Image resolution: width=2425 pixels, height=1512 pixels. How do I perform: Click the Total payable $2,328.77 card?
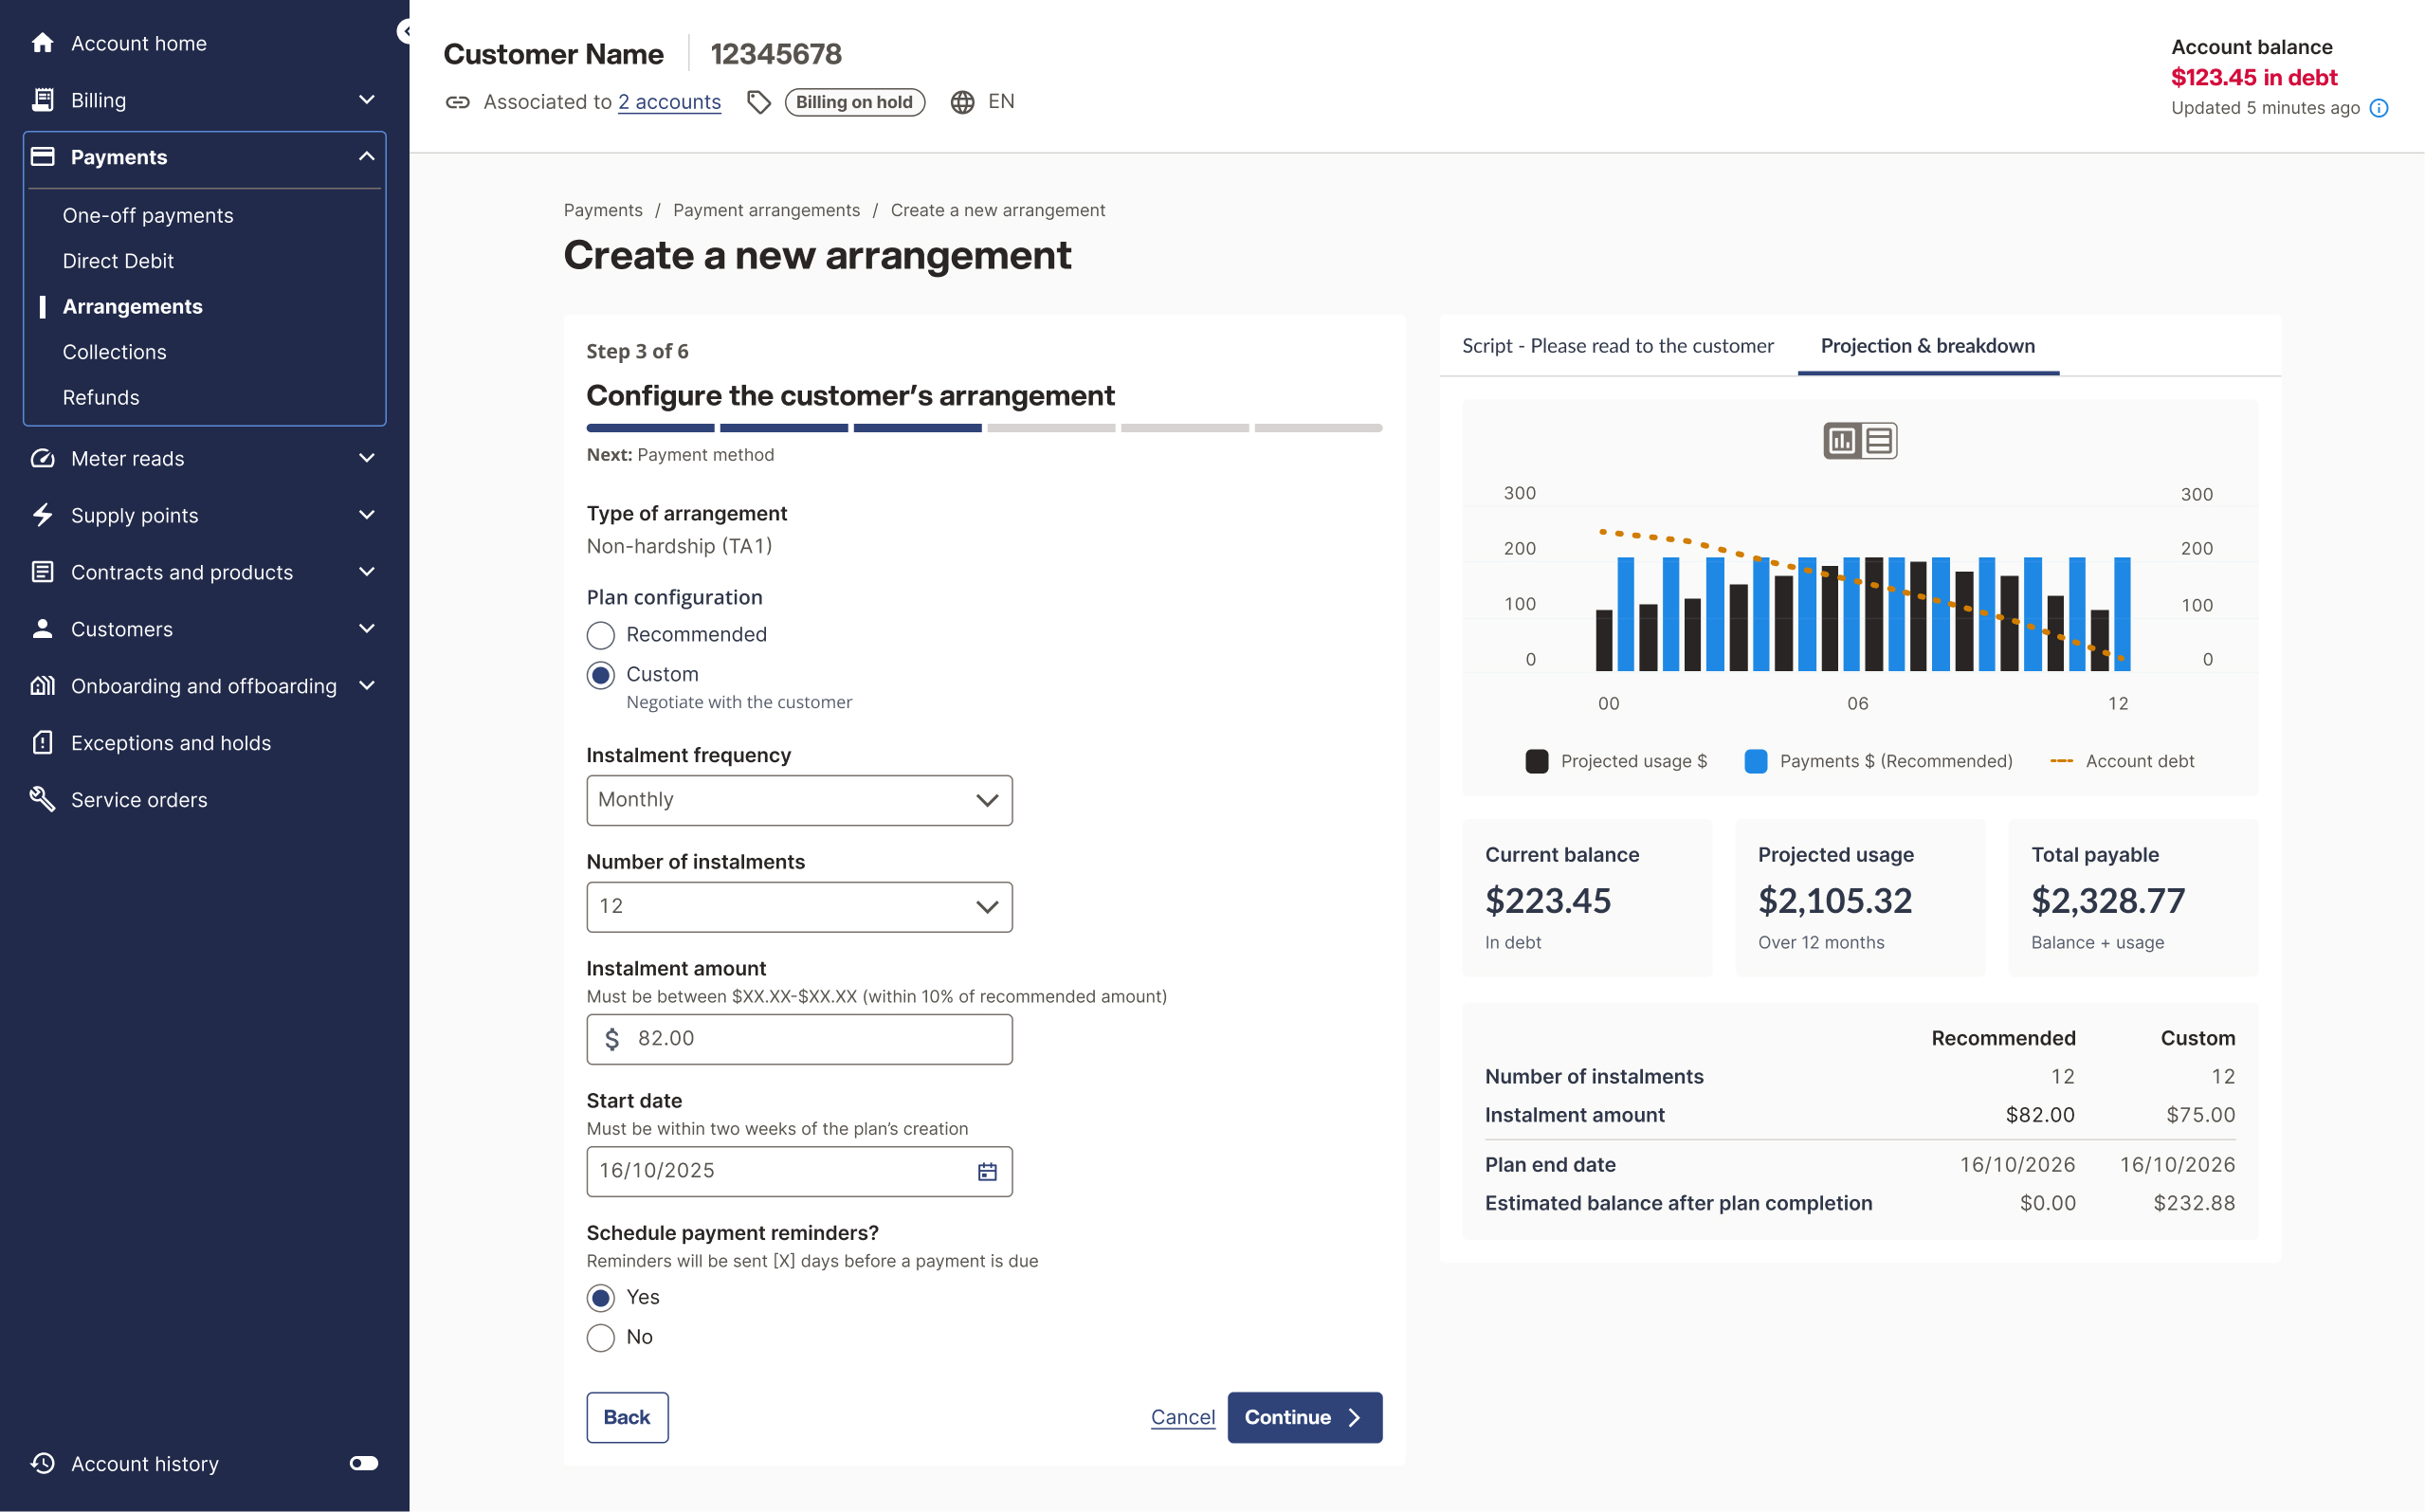tap(2133, 897)
